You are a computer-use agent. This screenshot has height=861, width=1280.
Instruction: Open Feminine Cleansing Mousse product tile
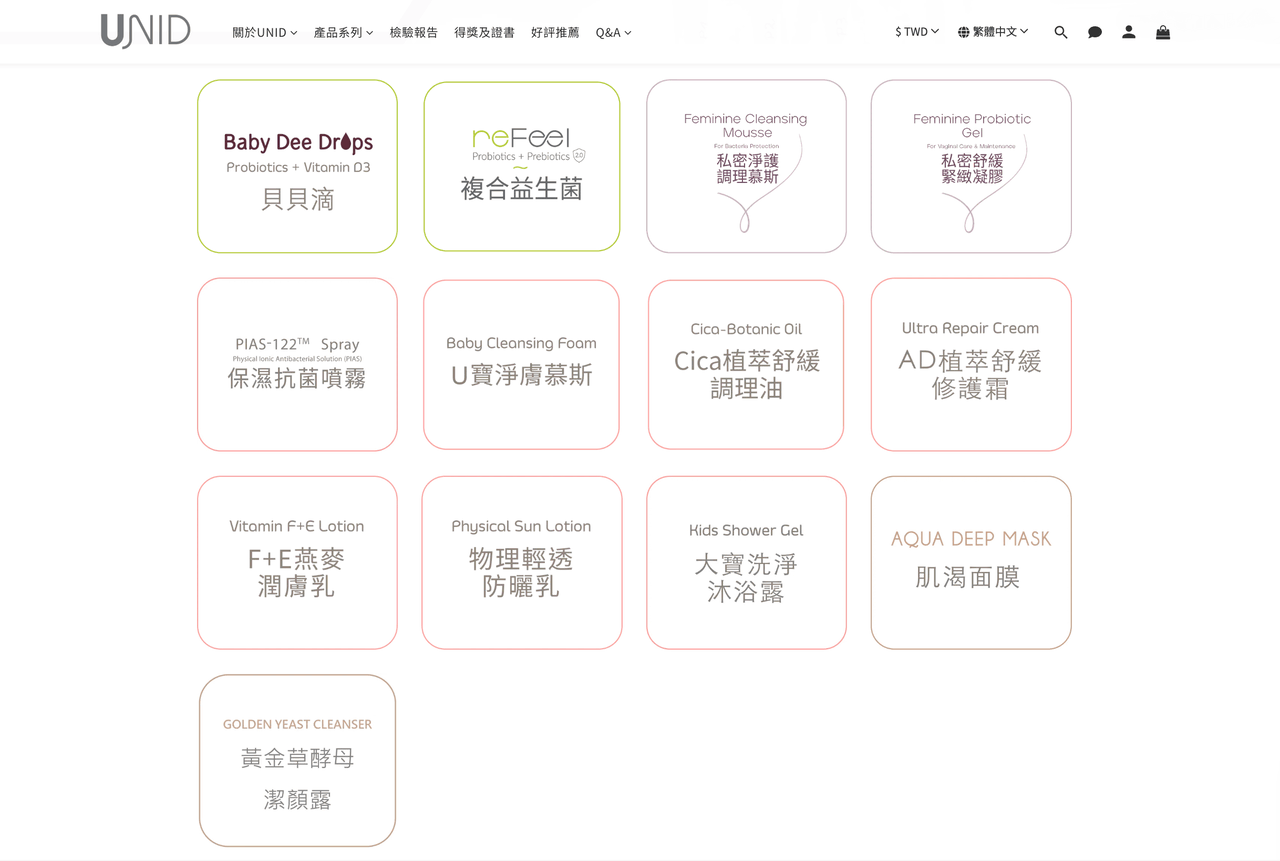(x=746, y=166)
